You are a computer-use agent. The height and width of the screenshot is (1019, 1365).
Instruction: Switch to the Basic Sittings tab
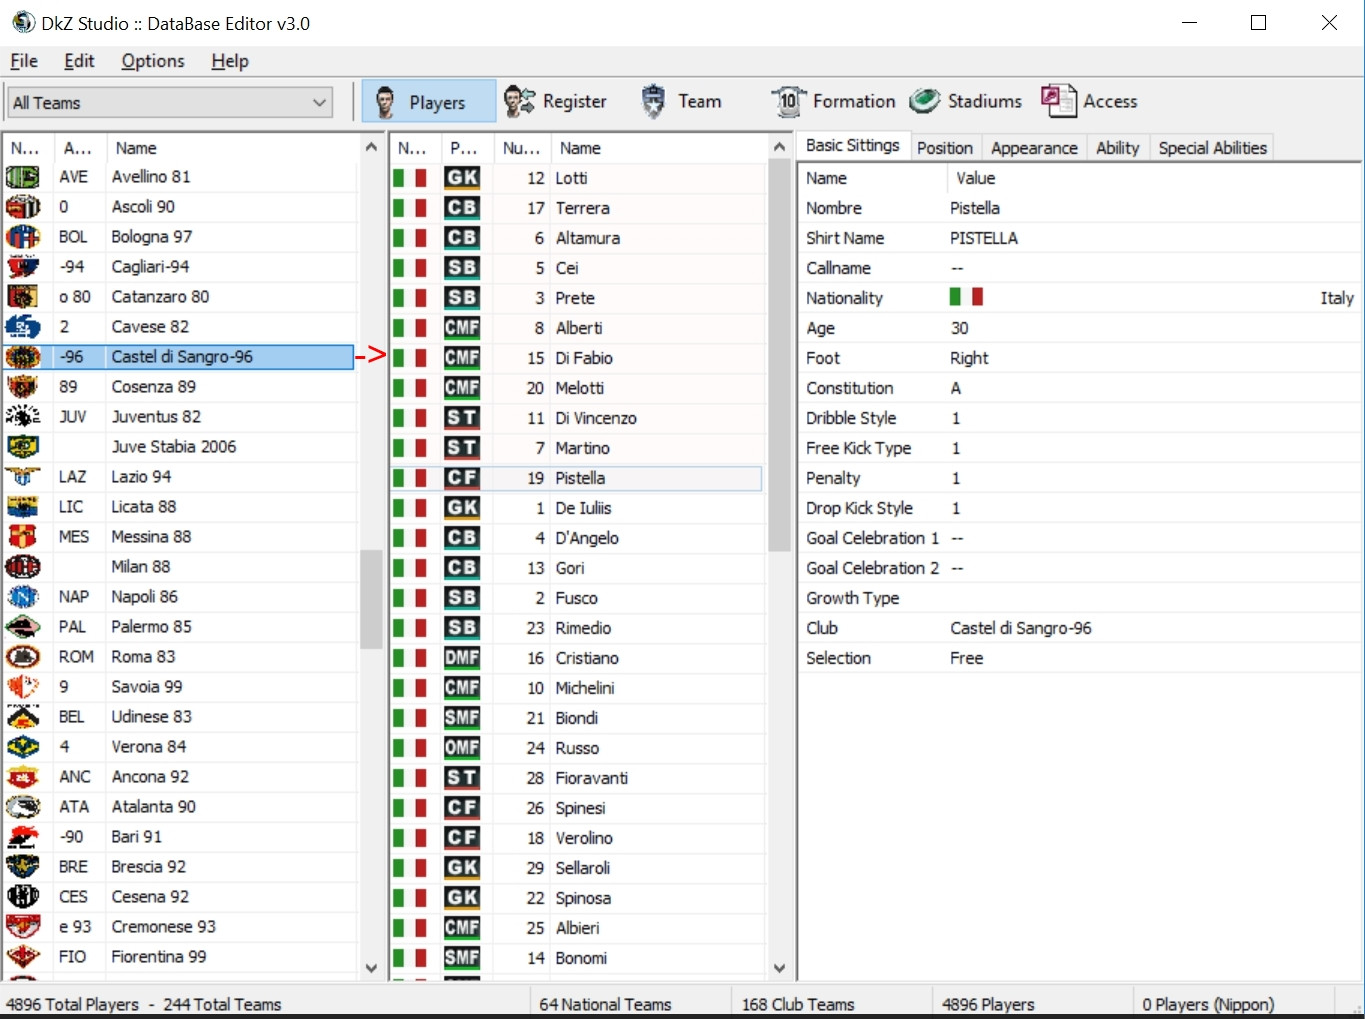point(853,146)
